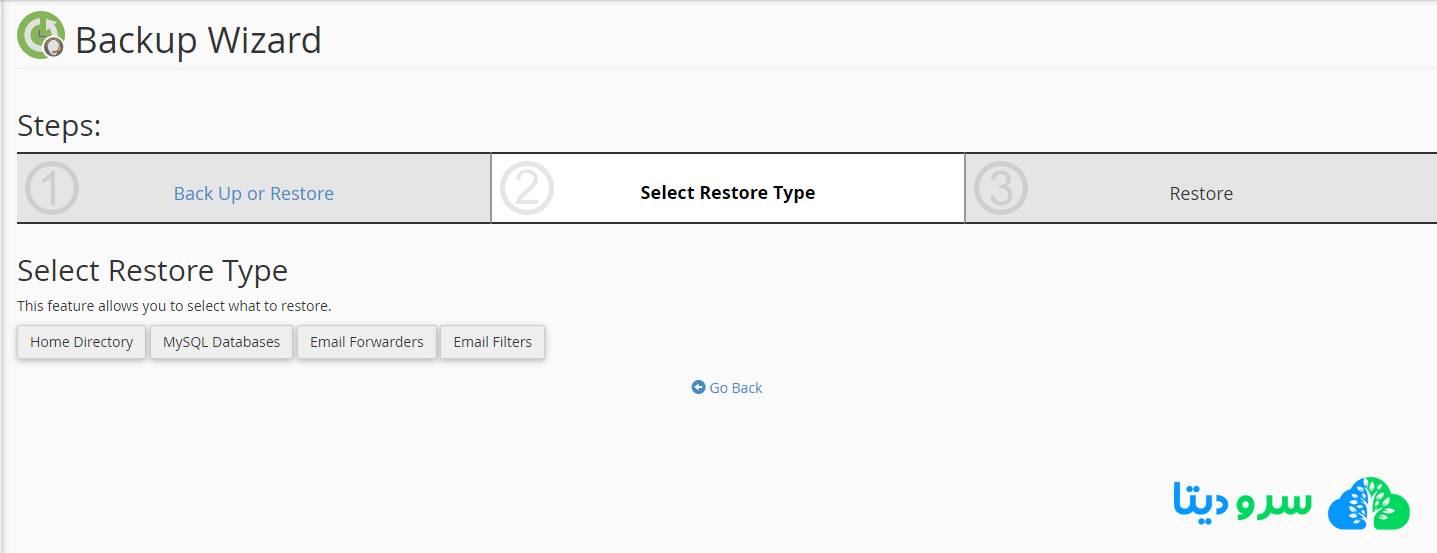This screenshot has height=553, width=1437.
Task: Open the Back Up or Restore step link
Action: click(254, 193)
